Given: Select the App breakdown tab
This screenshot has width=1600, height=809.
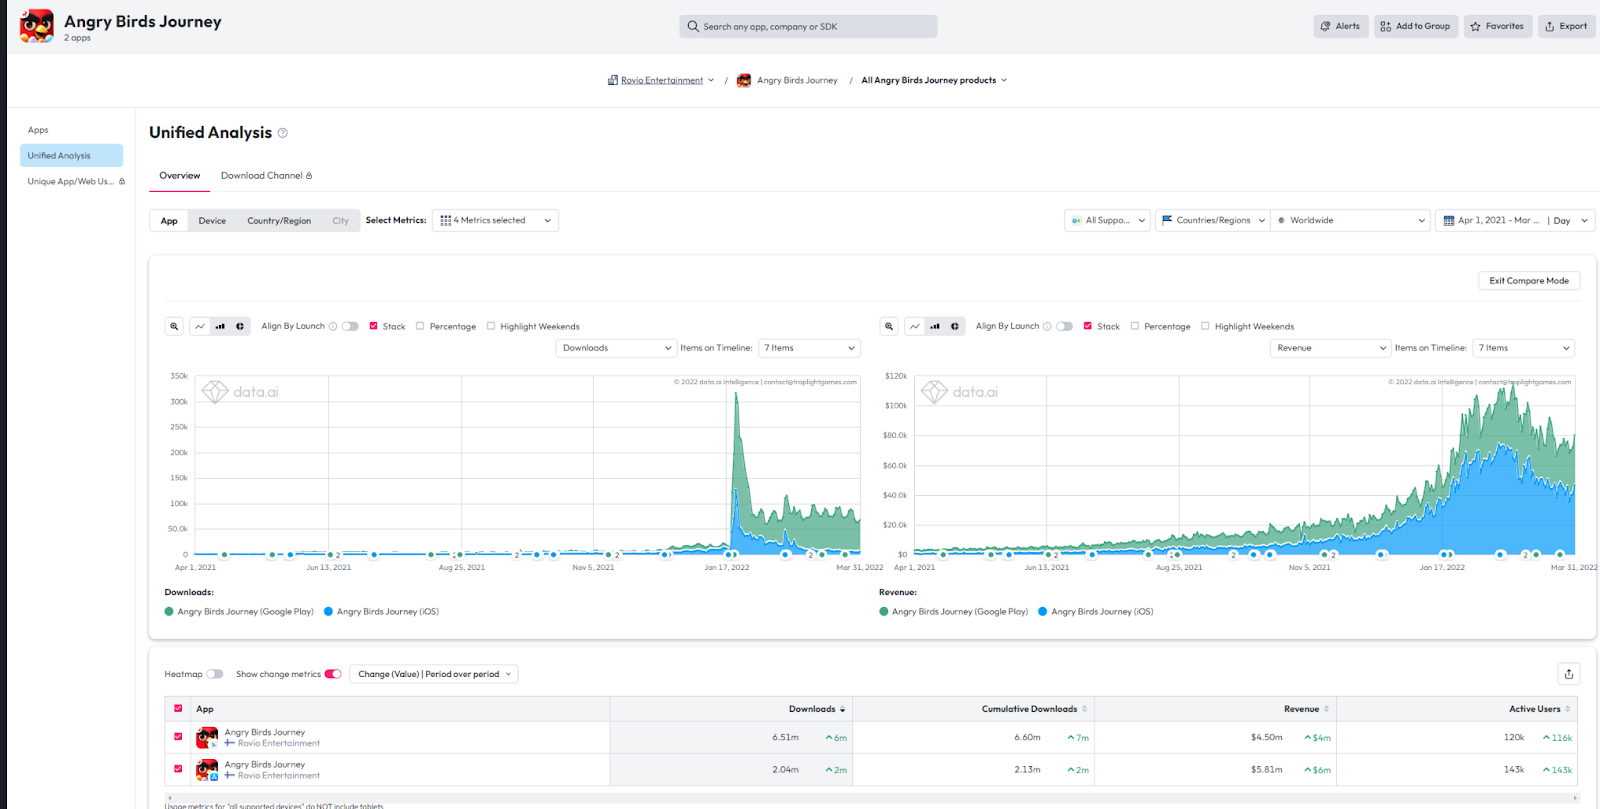Looking at the screenshot, I should point(169,220).
